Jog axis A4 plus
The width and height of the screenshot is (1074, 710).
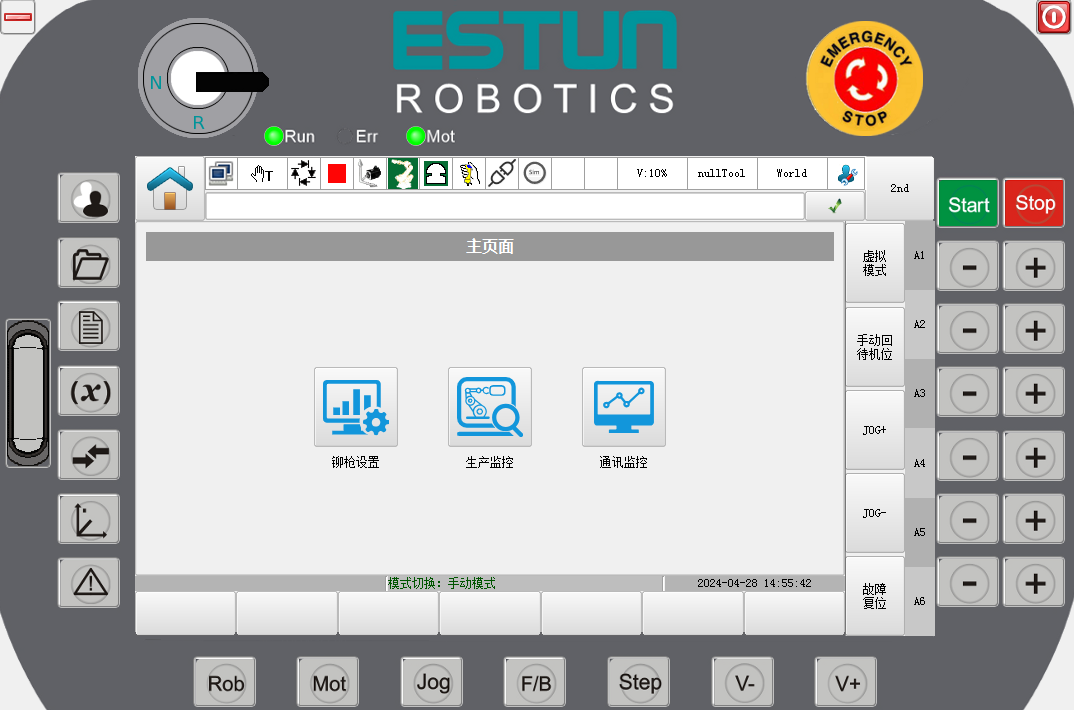[1034, 456]
